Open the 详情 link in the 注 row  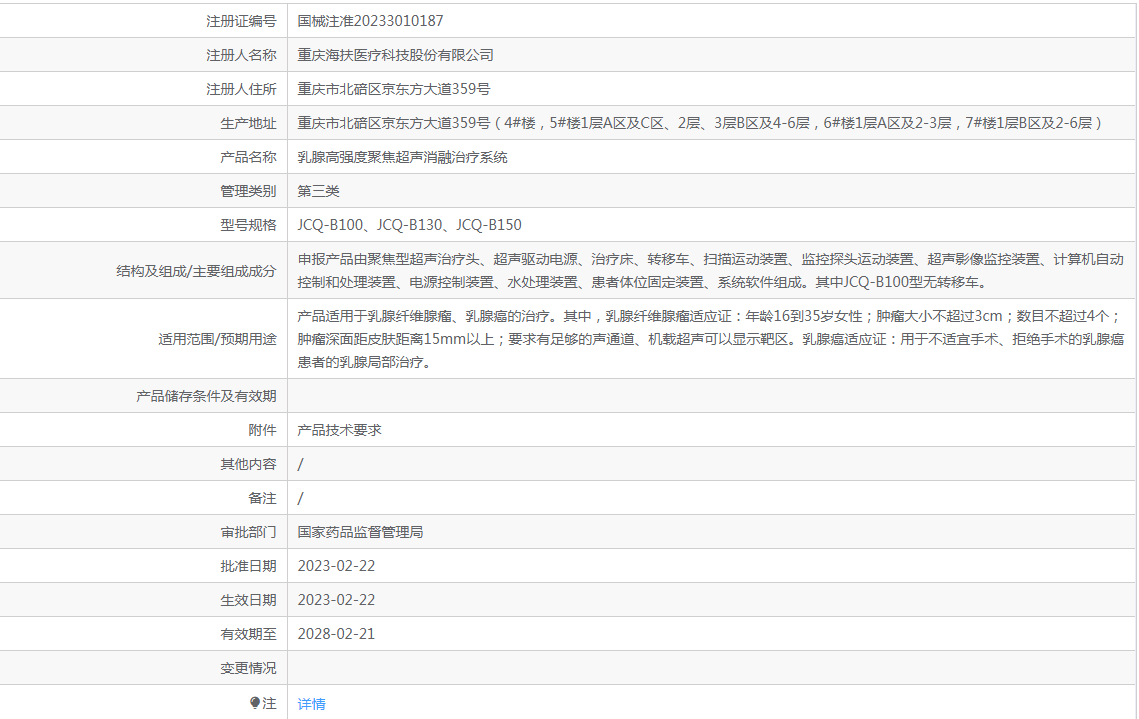pyautogui.click(x=312, y=704)
